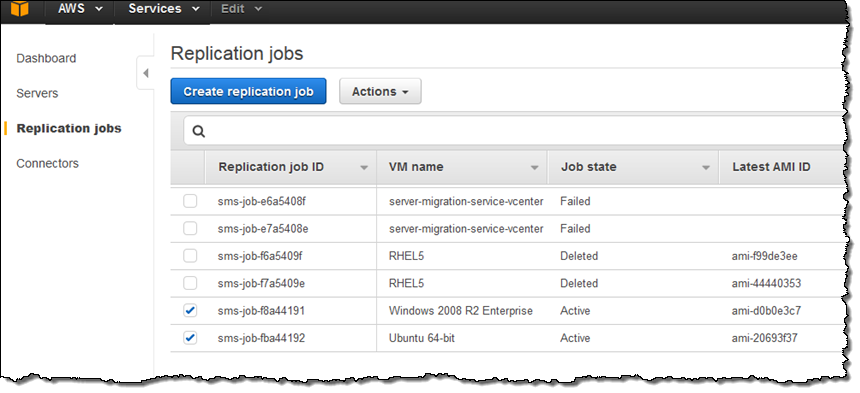Image resolution: width=860 pixels, height=393 pixels.
Task: Collapse the left sidebar arrow
Action: [145, 72]
